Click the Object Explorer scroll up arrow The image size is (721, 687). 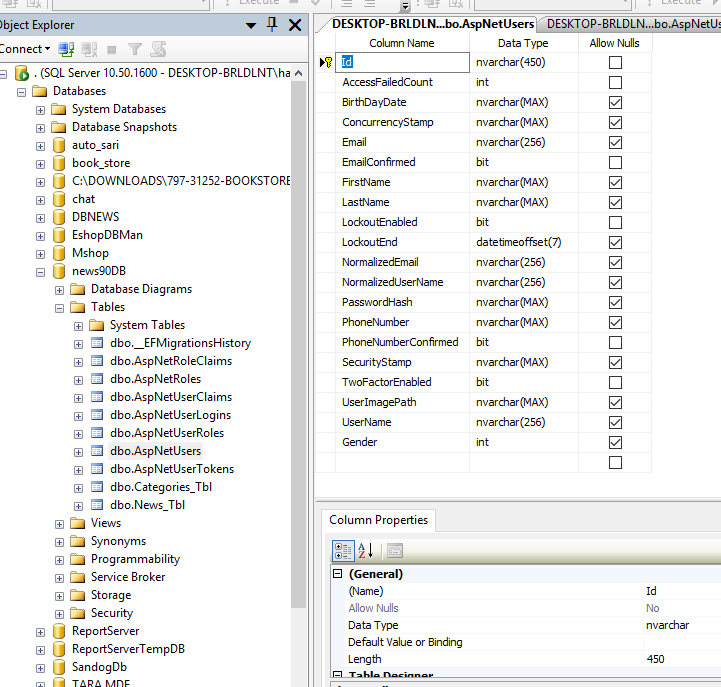298,73
